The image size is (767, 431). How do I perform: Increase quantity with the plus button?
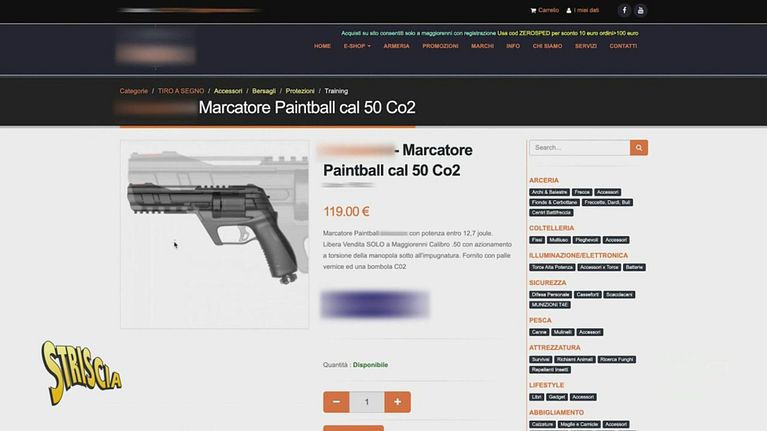(397, 402)
